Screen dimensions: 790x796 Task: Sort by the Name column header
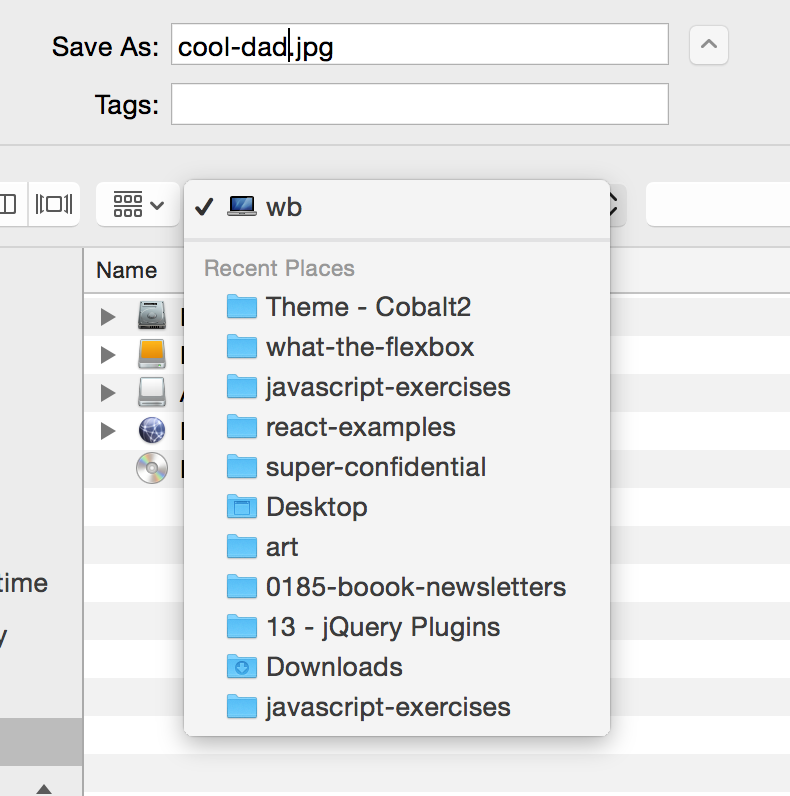pyautogui.click(x=126, y=270)
